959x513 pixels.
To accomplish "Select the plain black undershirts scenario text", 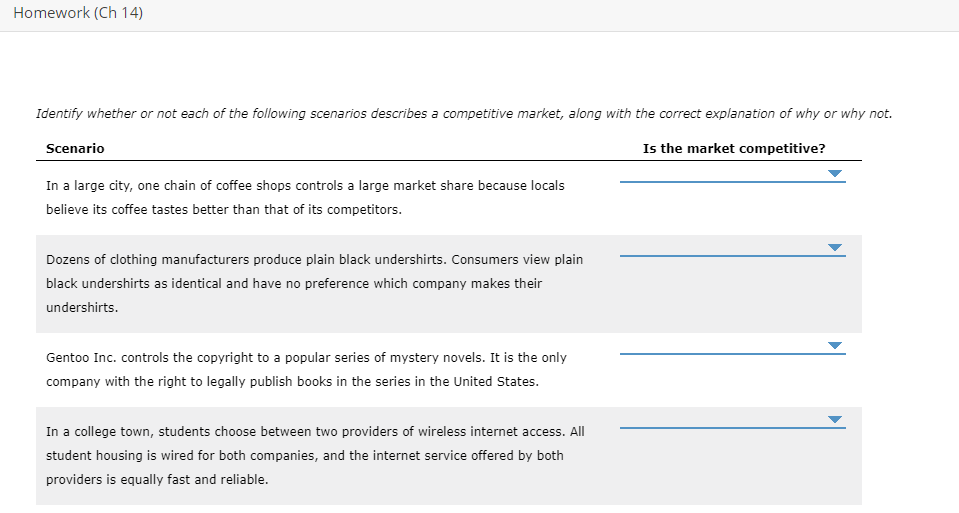I will pyautogui.click(x=314, y=283).
